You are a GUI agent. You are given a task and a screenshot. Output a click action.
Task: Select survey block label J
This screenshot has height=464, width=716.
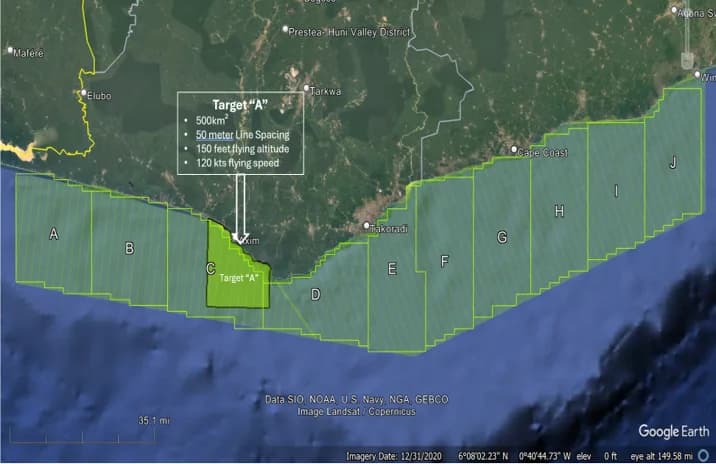(x=673, y=163)
